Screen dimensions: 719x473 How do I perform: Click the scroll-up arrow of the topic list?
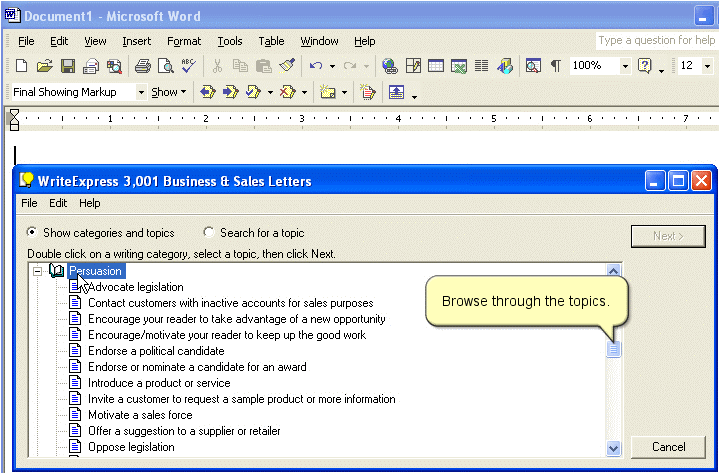tap(614, 271)
